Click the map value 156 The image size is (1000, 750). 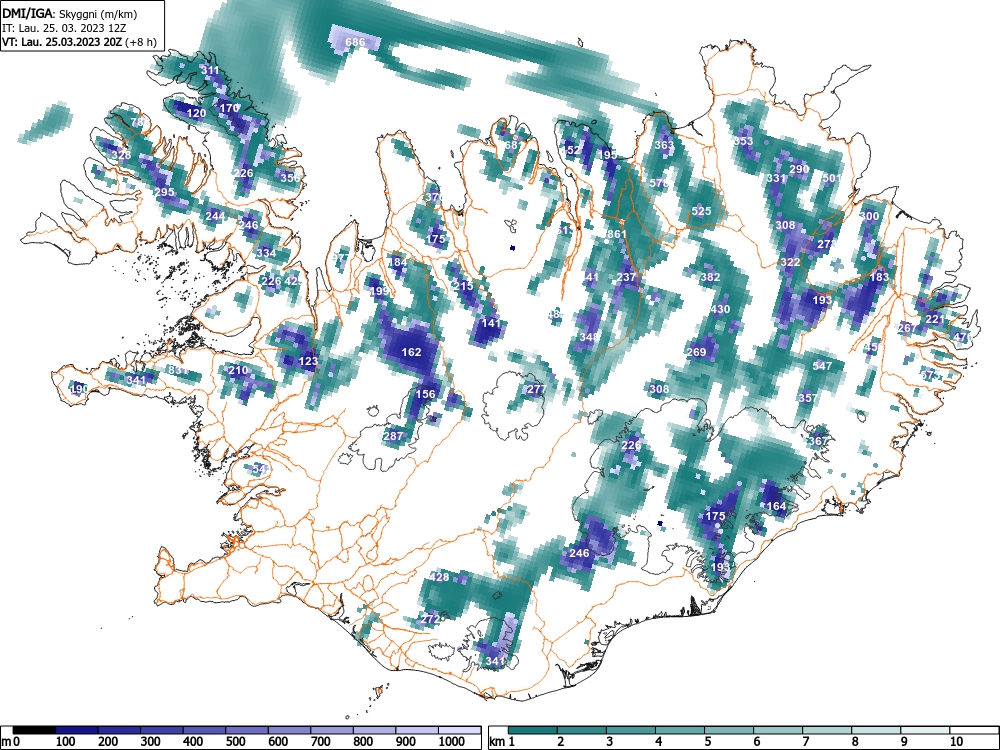[x=425, y=394]
